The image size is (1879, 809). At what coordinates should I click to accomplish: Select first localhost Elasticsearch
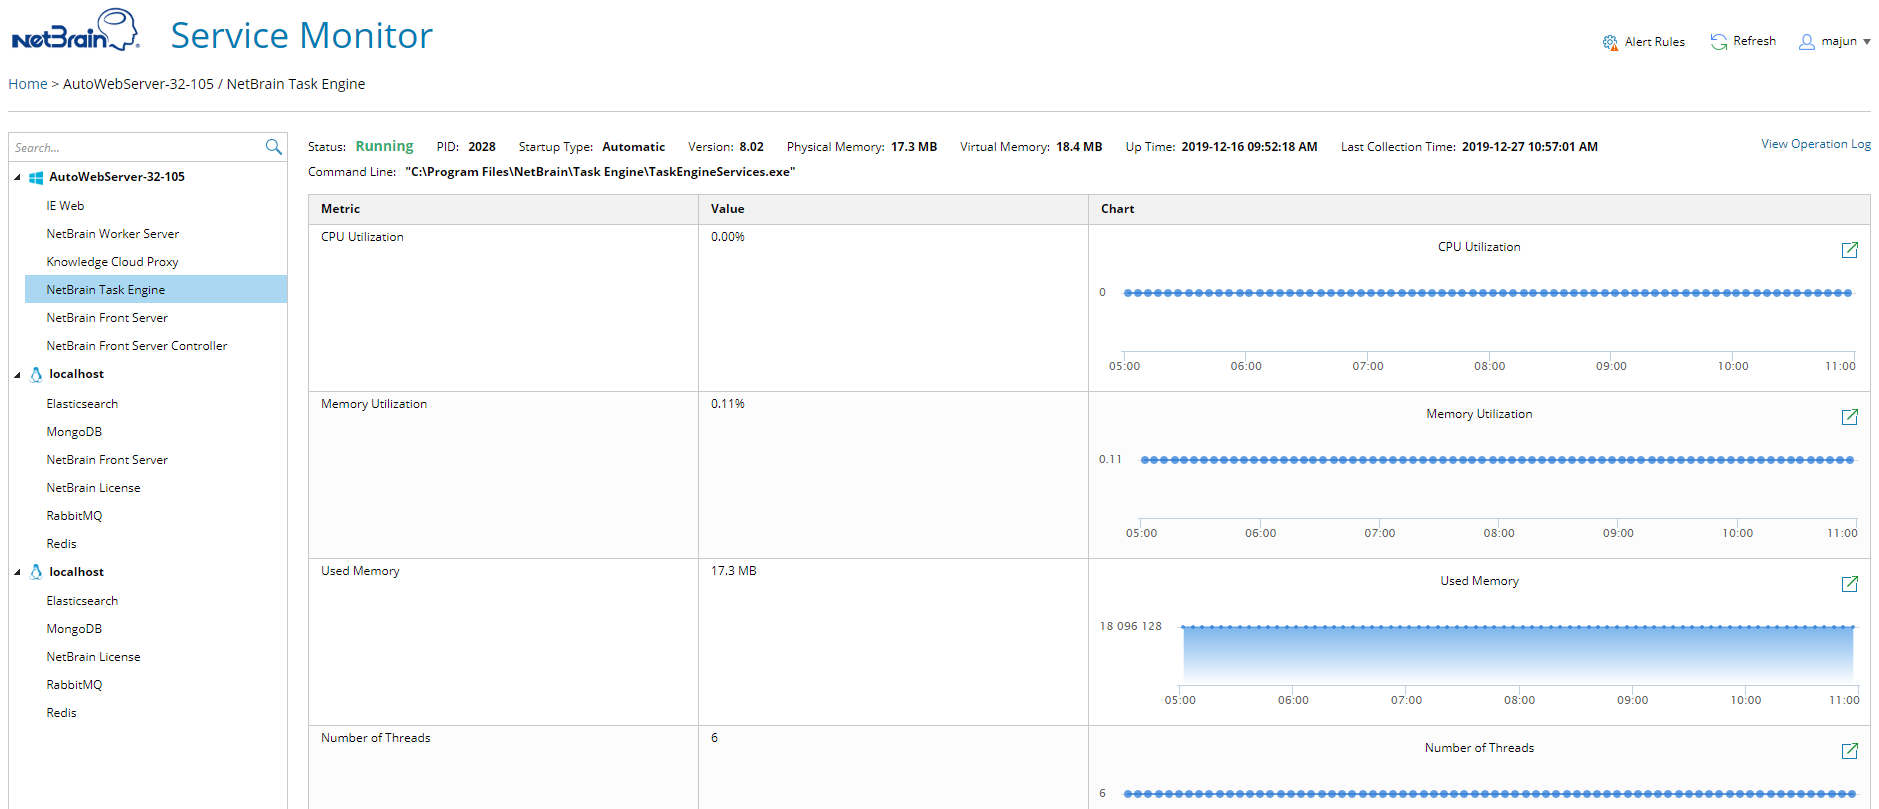coord(82,404)
